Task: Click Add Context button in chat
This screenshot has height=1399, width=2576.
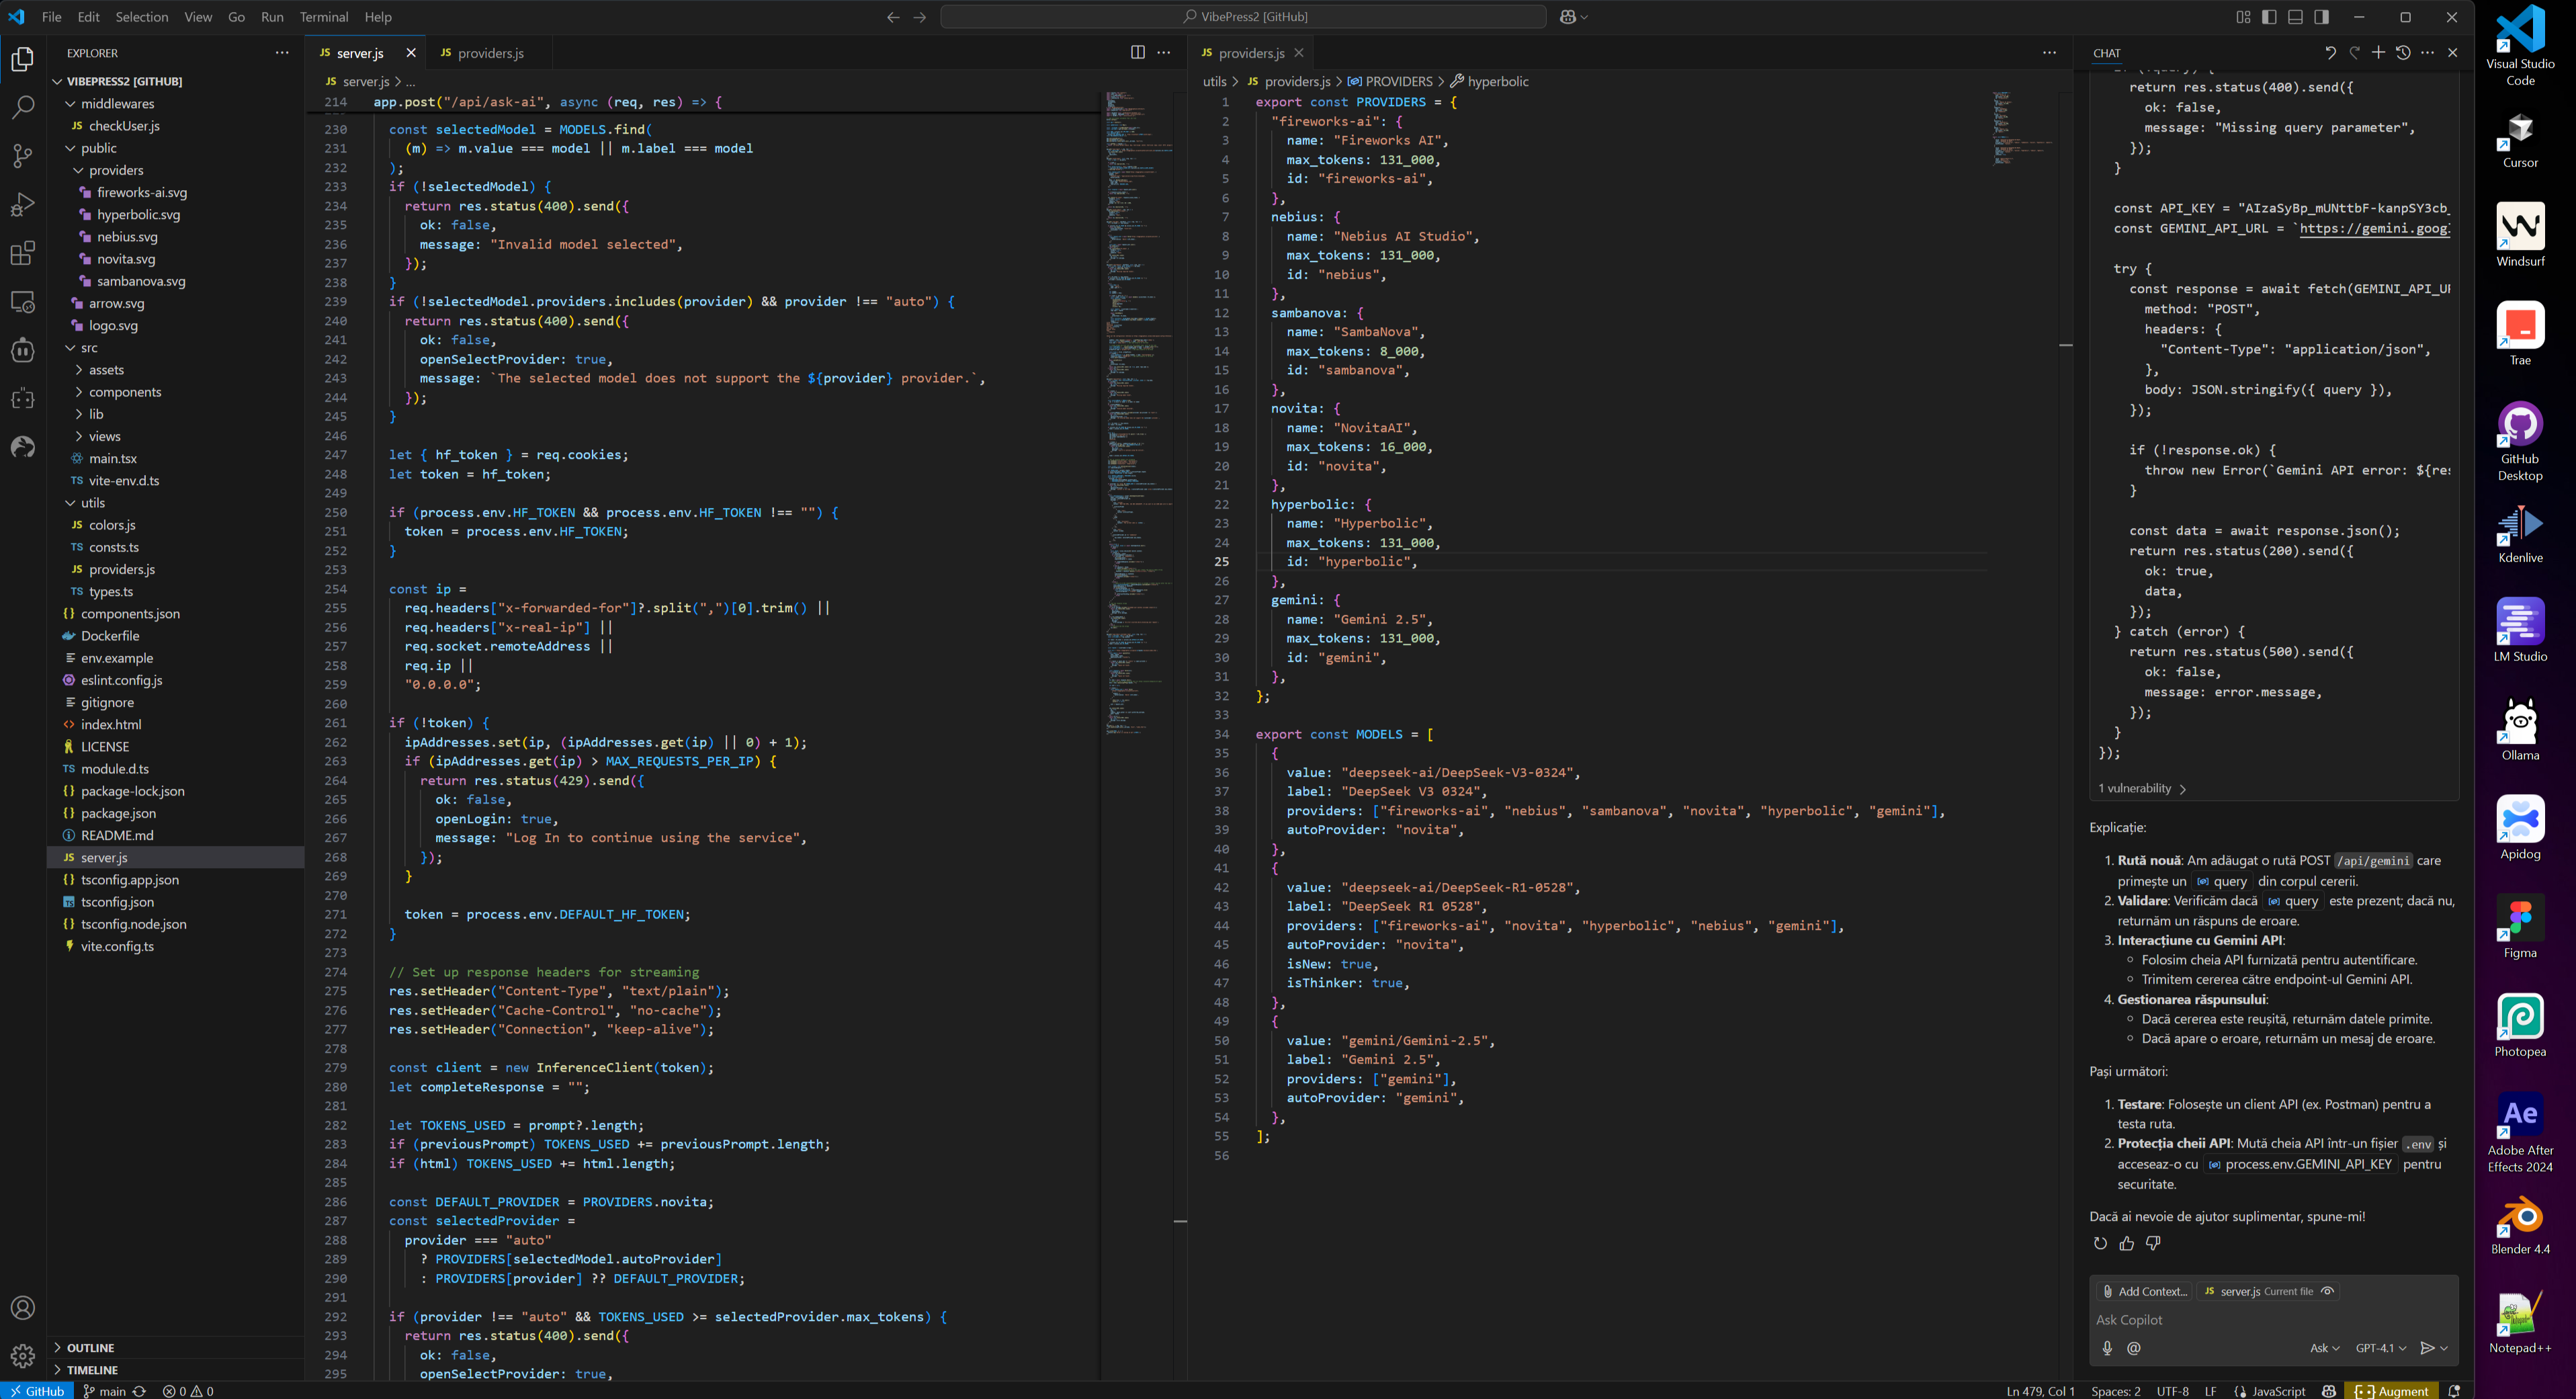Action: click(x=2144, y=1291)
